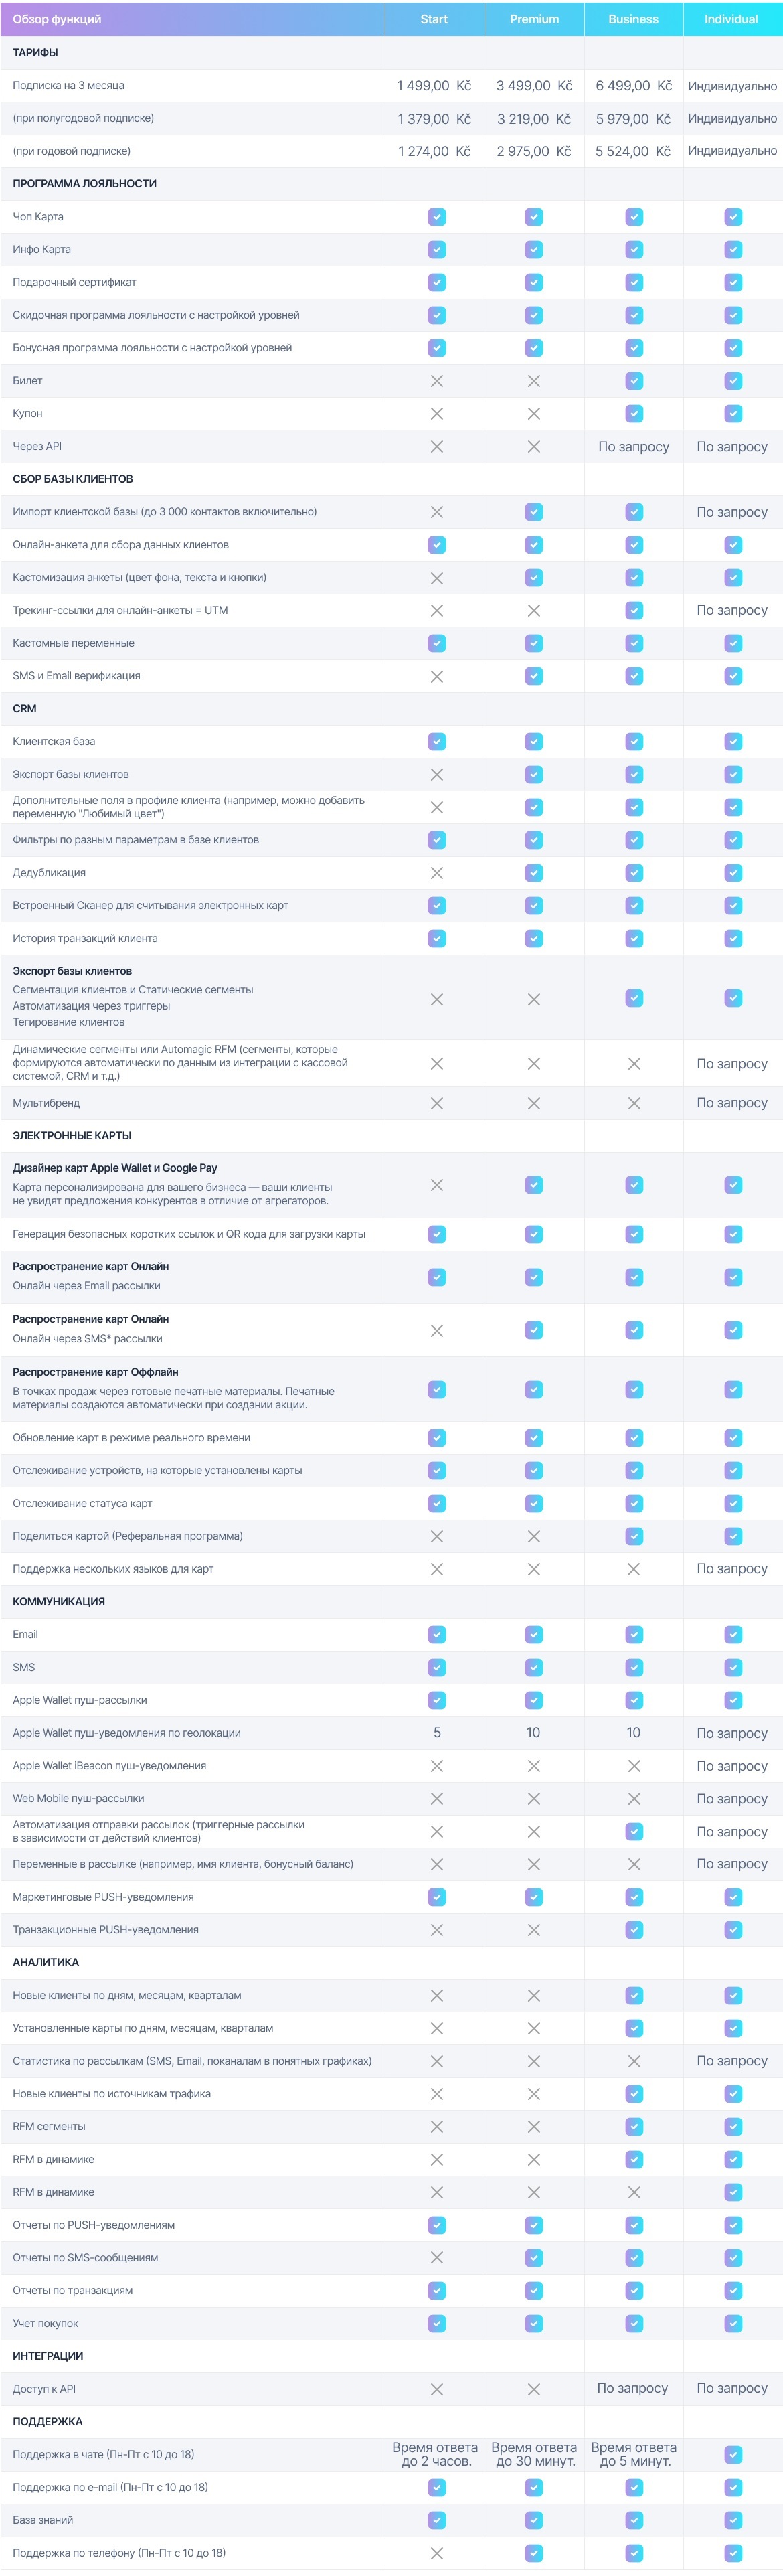This screenshot has height=2576, width=783.
Task: Click the Start cross for Поддержка по телефону
Action: click(x=436, y=2553)
